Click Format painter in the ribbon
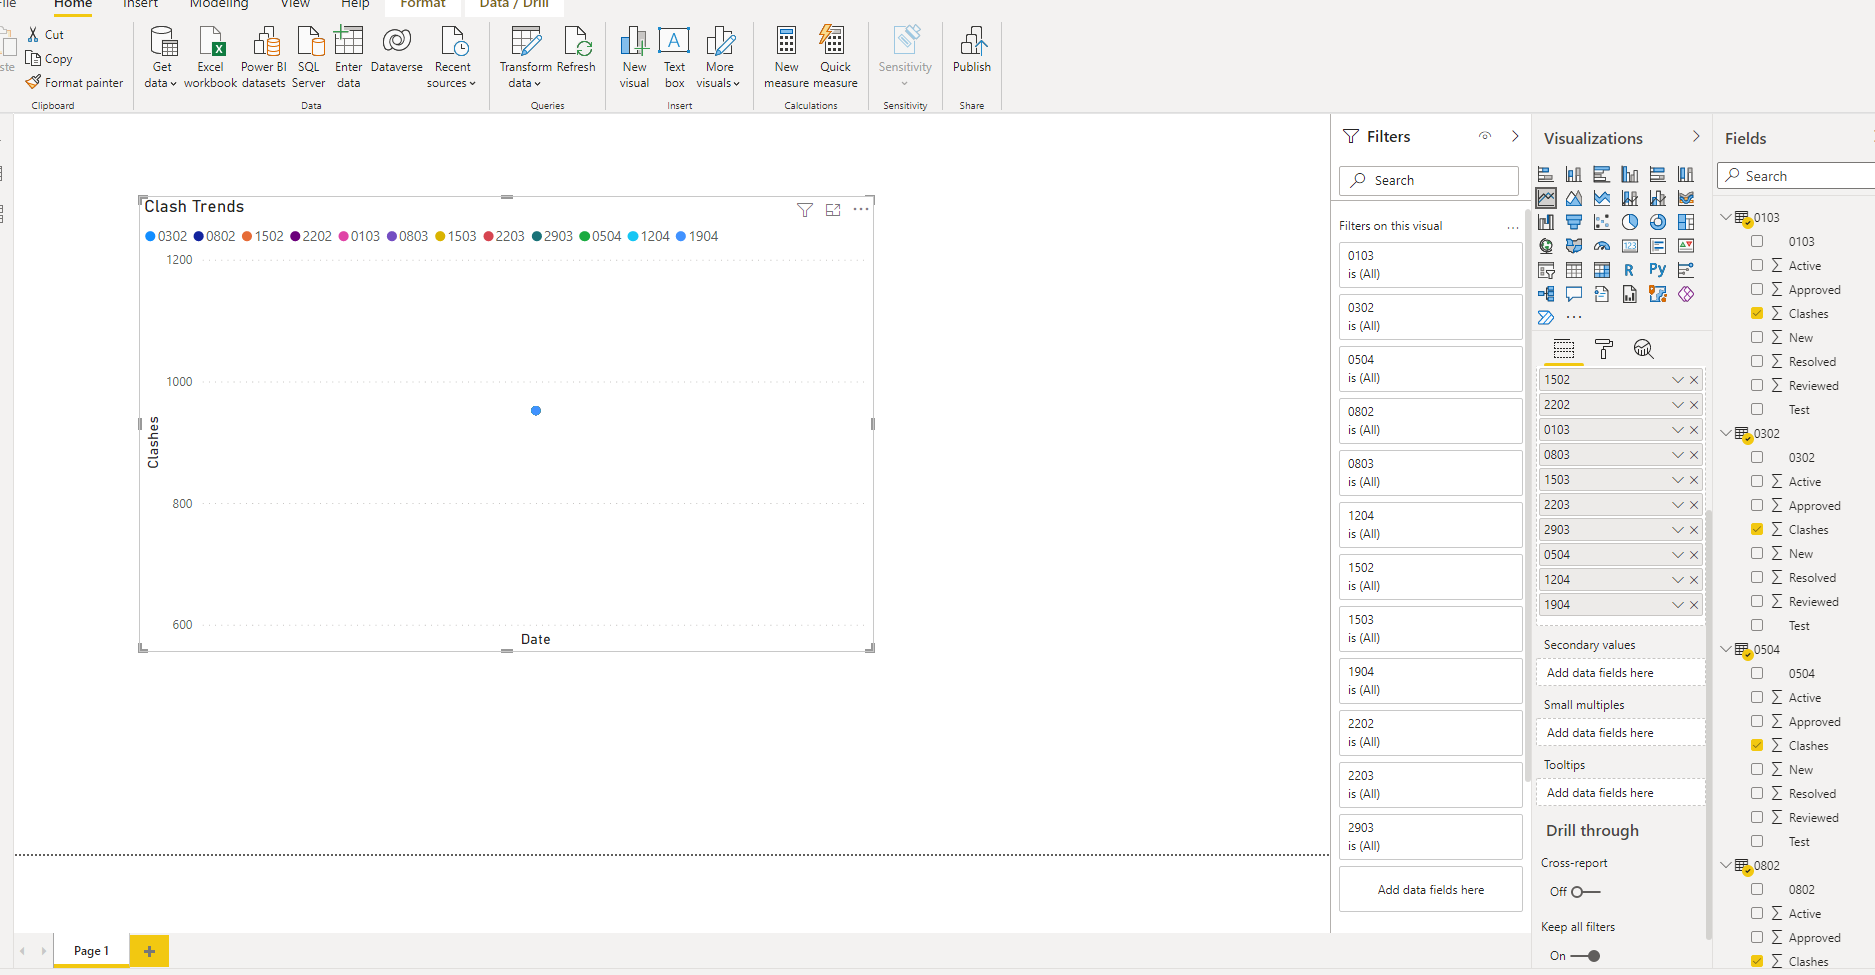The width and height of the screenshot is (1875, 975). pos(75,83)
